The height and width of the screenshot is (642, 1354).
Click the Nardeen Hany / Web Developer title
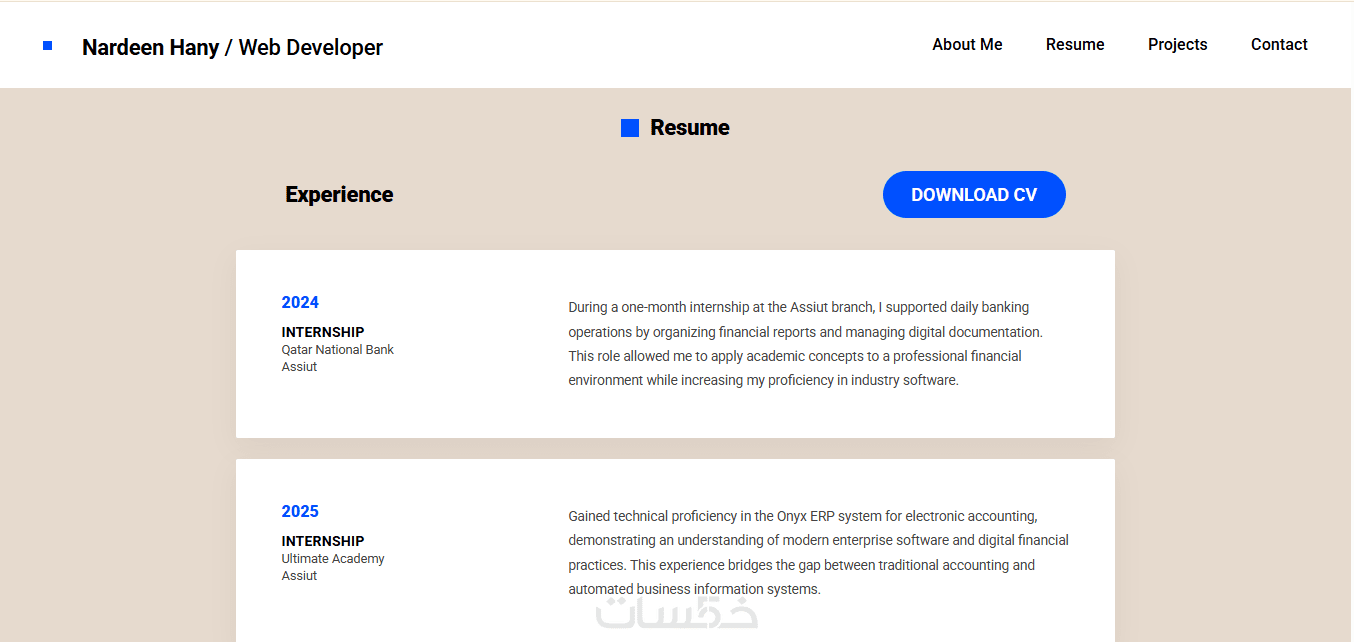tap(232, 47)
